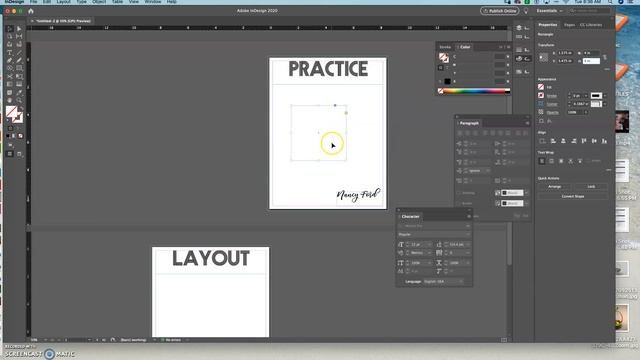Screen dimensions: 640x360
Task: Click the Lock quick action button
Action: [x=591, y=187]
